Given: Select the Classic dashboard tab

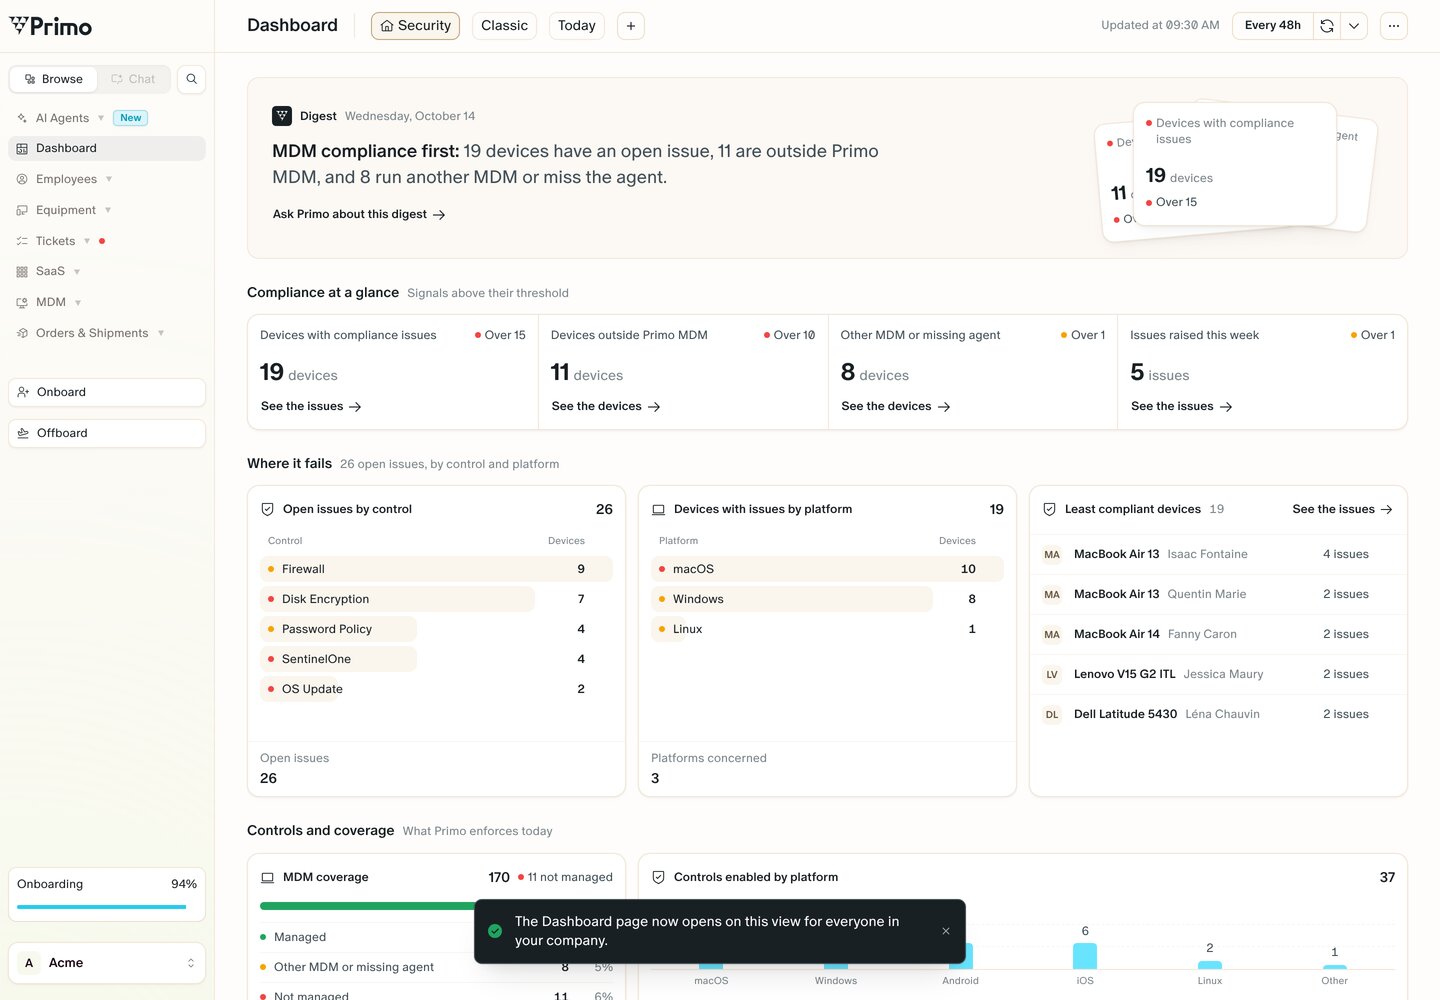Looking at the screenshot, I should coord(504,26).
